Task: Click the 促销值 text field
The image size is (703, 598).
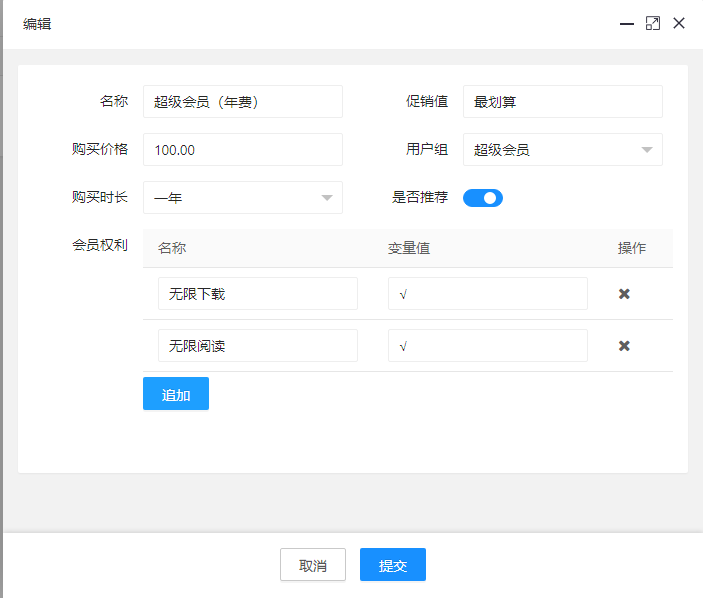Action: coord(562,102)
